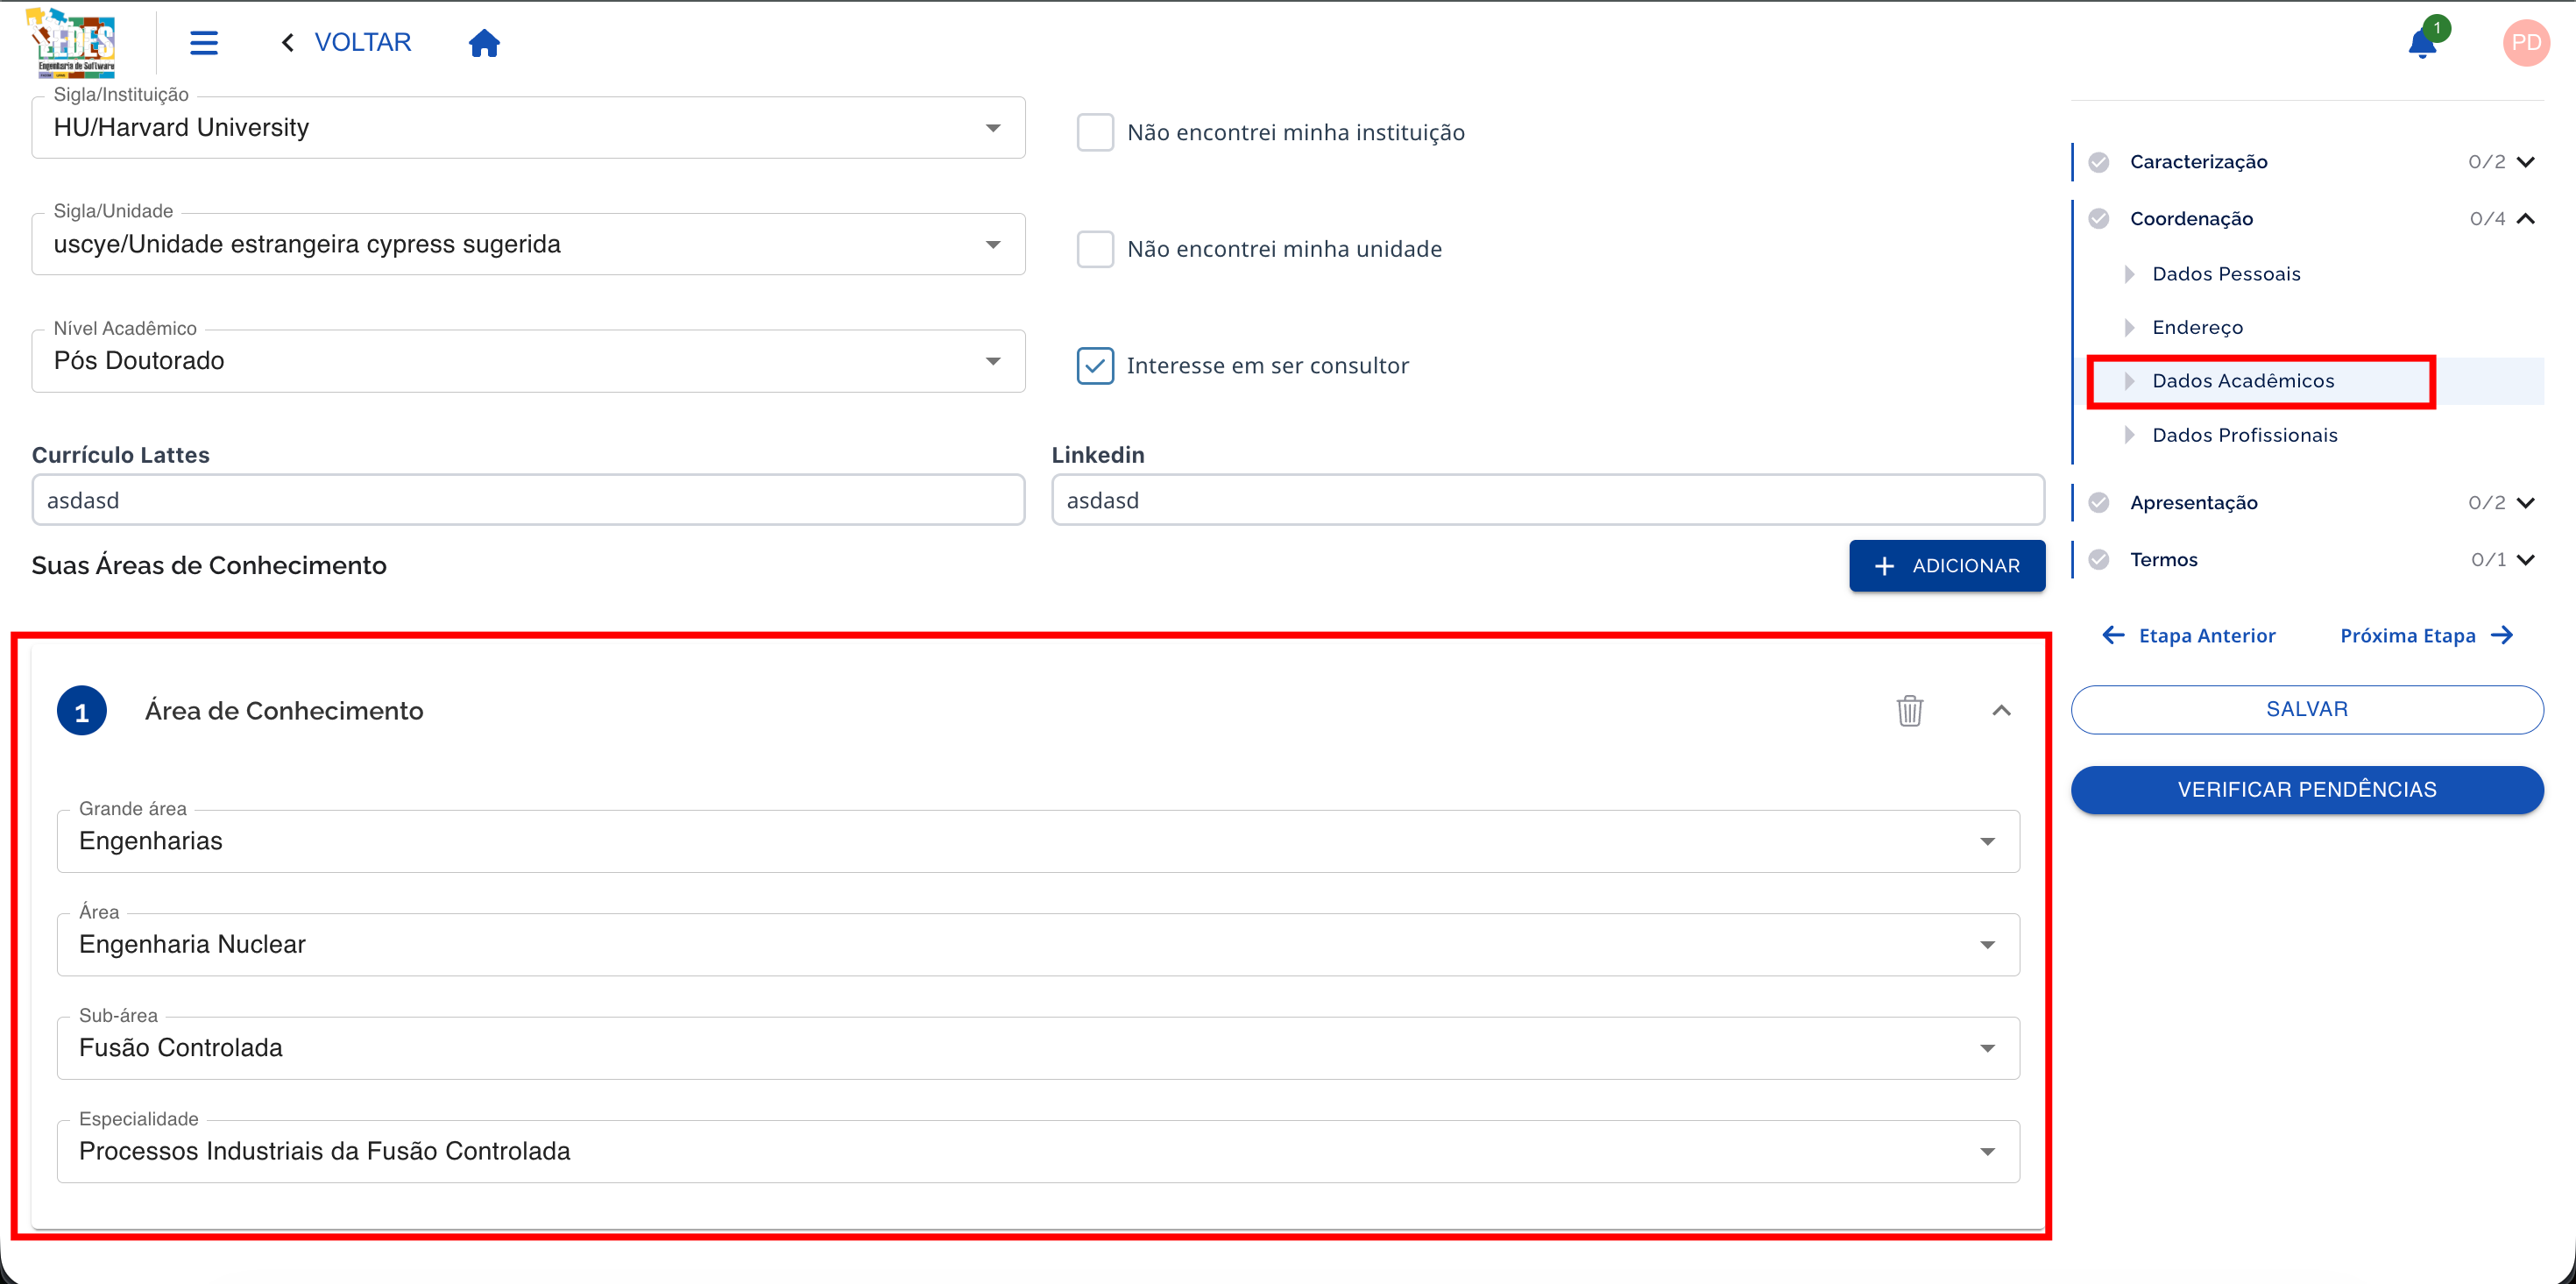The height and width of the screenshot is (1284, 2576).
Task: Click the ADICIONAR button
Action: point(1946,566)
